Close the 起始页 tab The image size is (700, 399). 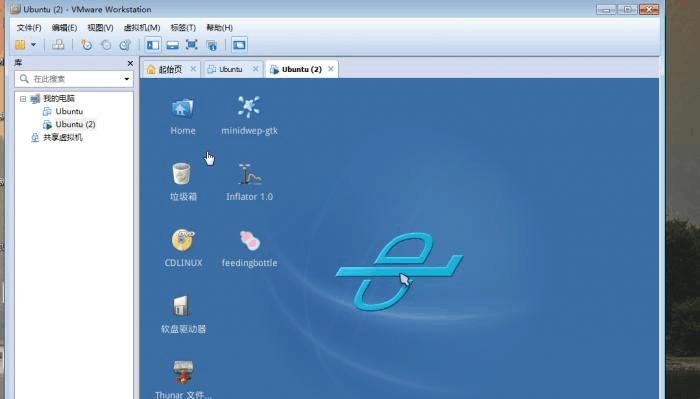193,69
